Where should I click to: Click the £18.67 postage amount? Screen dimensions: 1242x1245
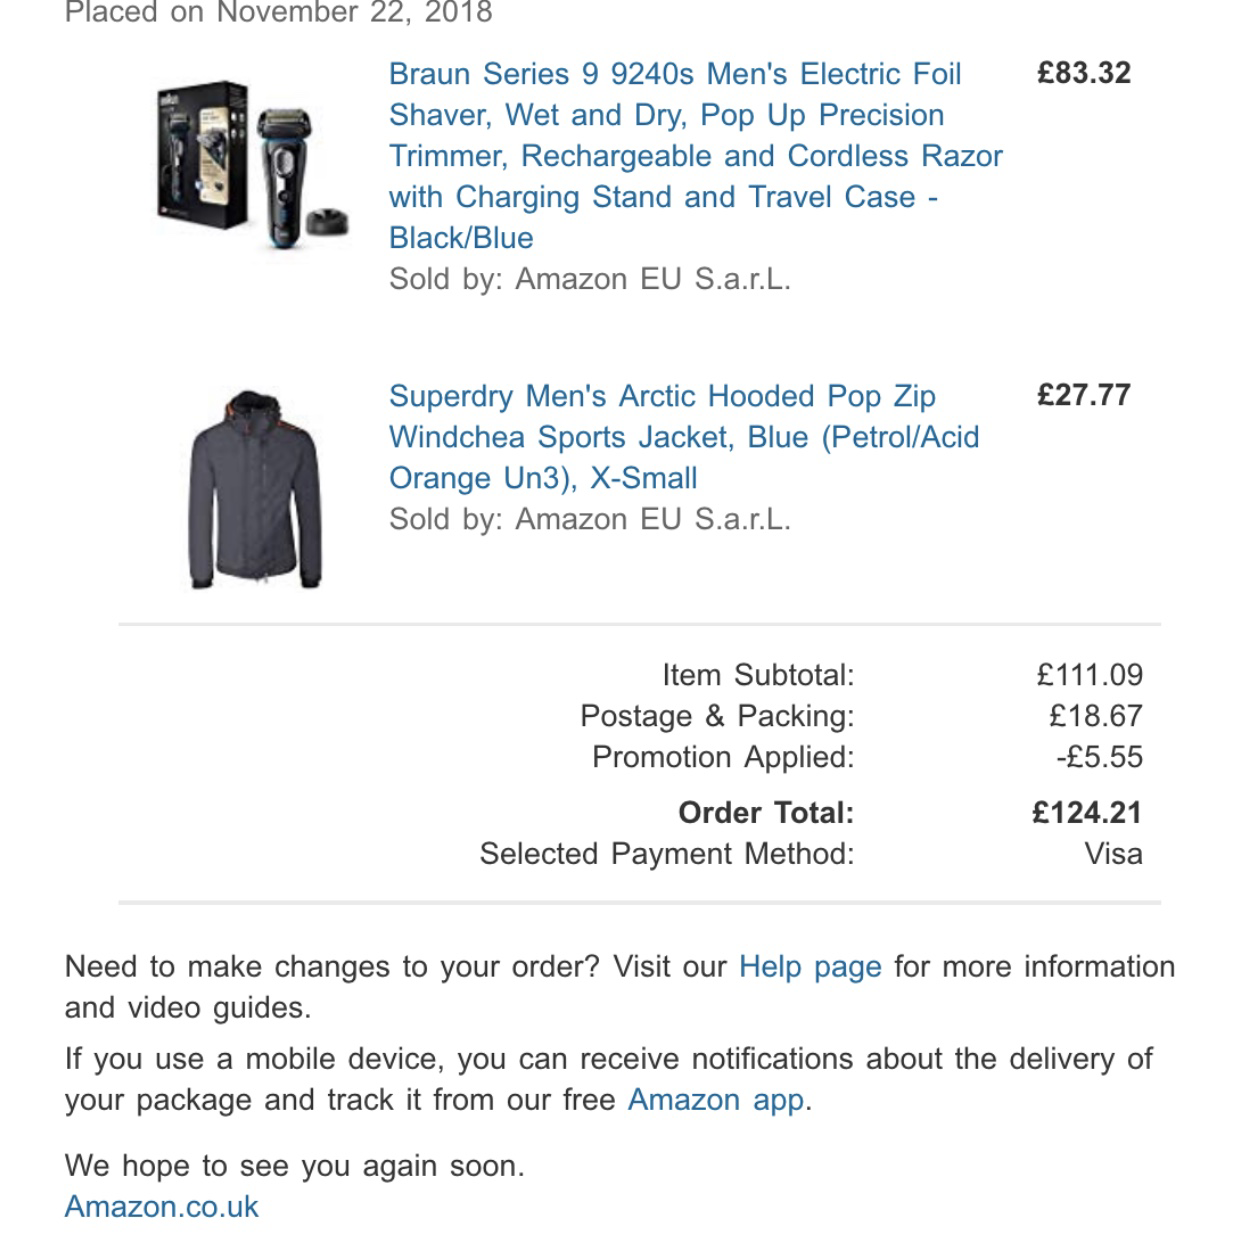click(x=1096, y=716)
